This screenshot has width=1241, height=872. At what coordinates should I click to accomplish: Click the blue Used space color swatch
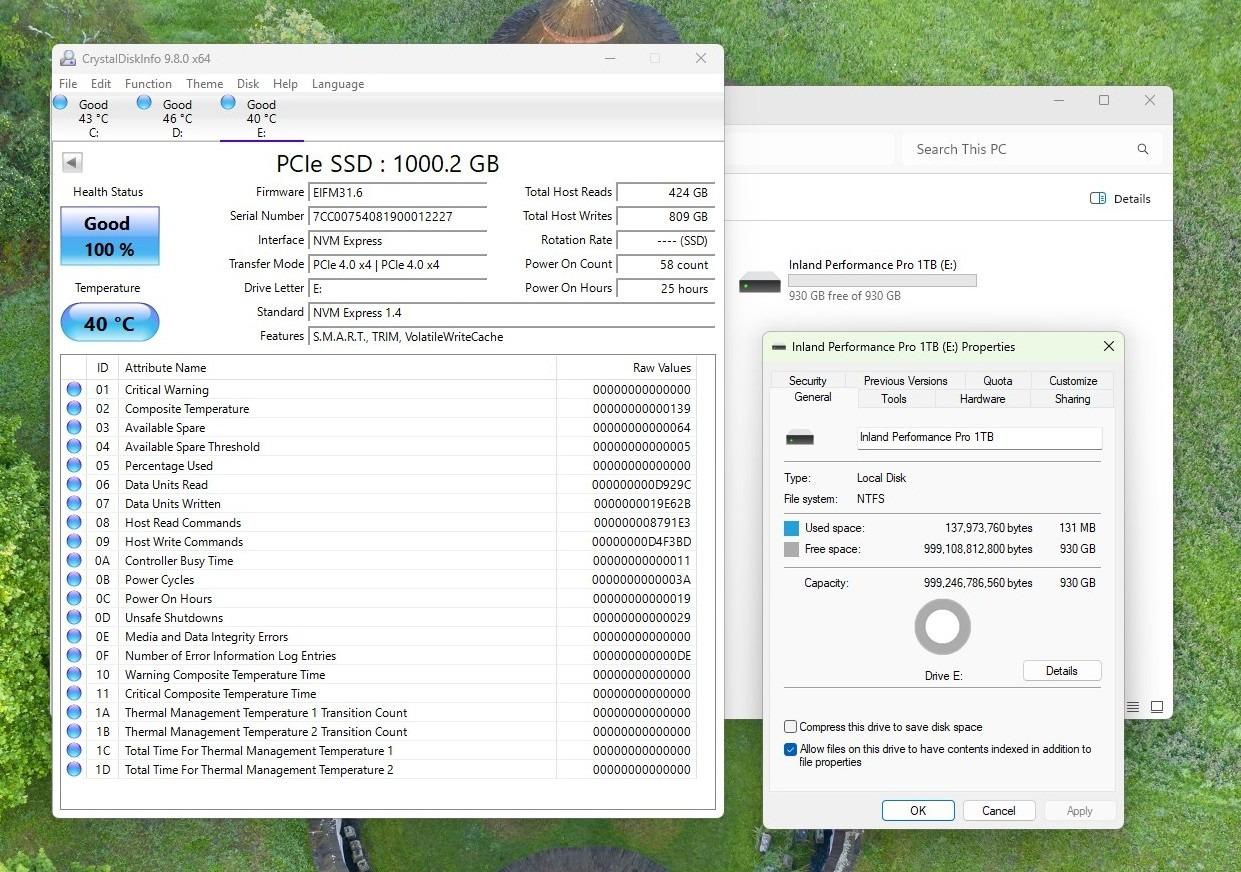click(x=792, y=528)
